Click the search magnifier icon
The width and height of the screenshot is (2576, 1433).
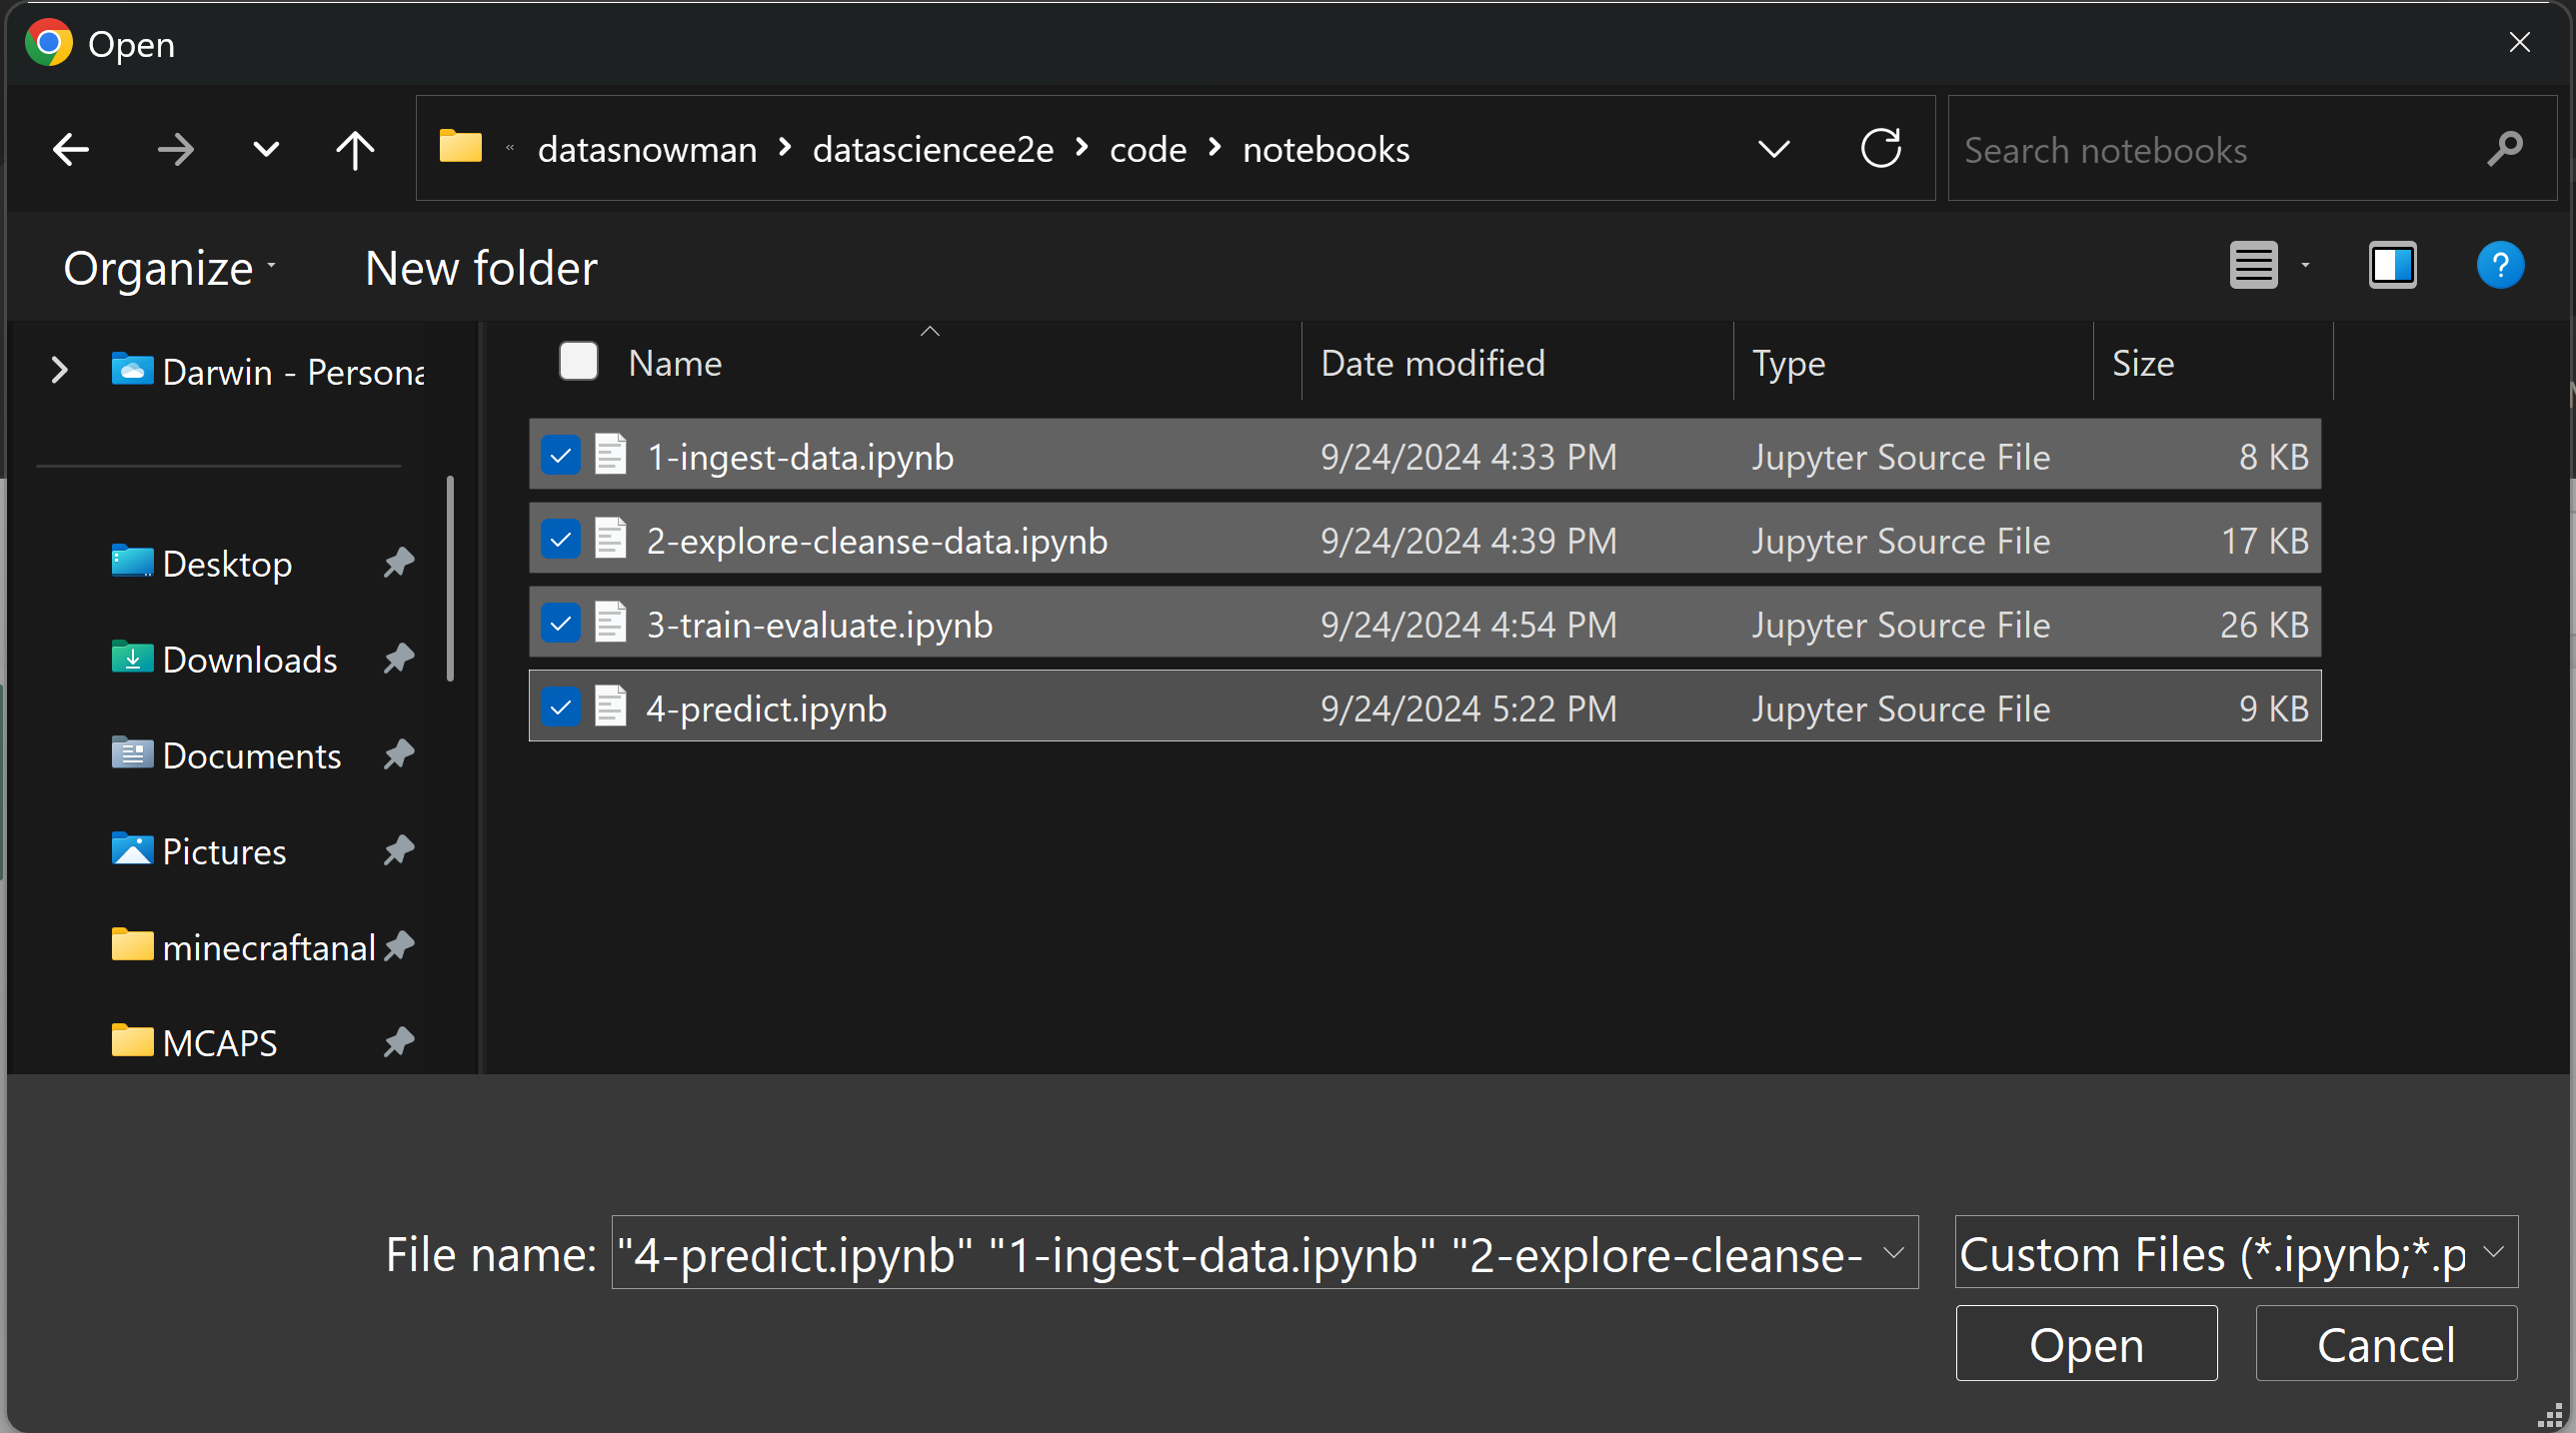point(2505,150)
